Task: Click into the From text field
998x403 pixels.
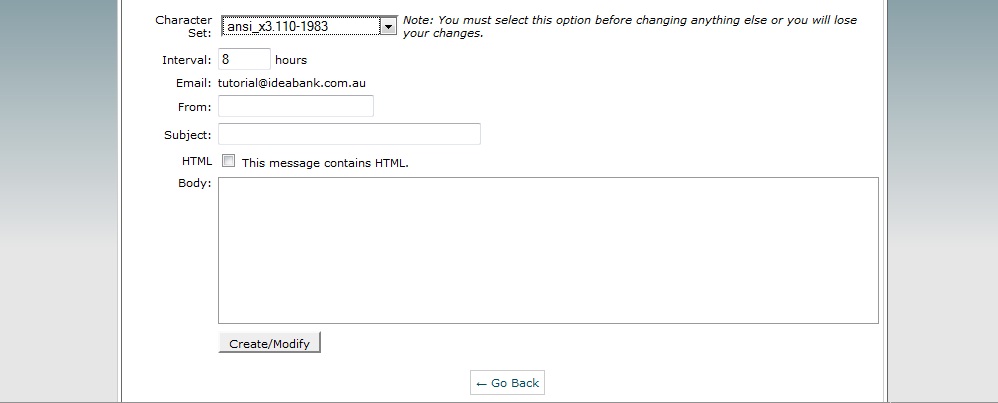Action: tap(295, 106)
